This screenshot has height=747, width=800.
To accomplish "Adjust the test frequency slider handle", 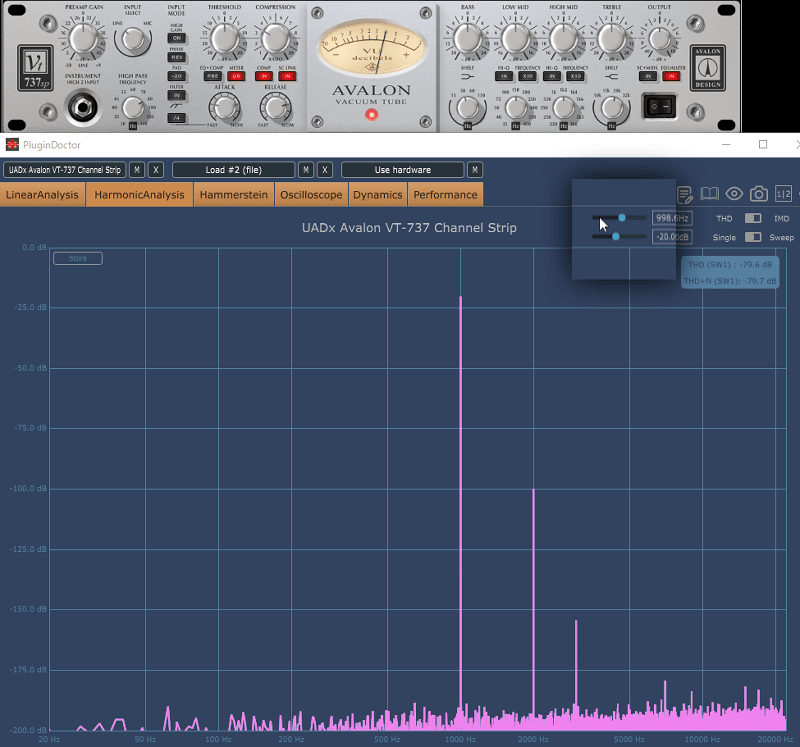I will coord(622,218).
